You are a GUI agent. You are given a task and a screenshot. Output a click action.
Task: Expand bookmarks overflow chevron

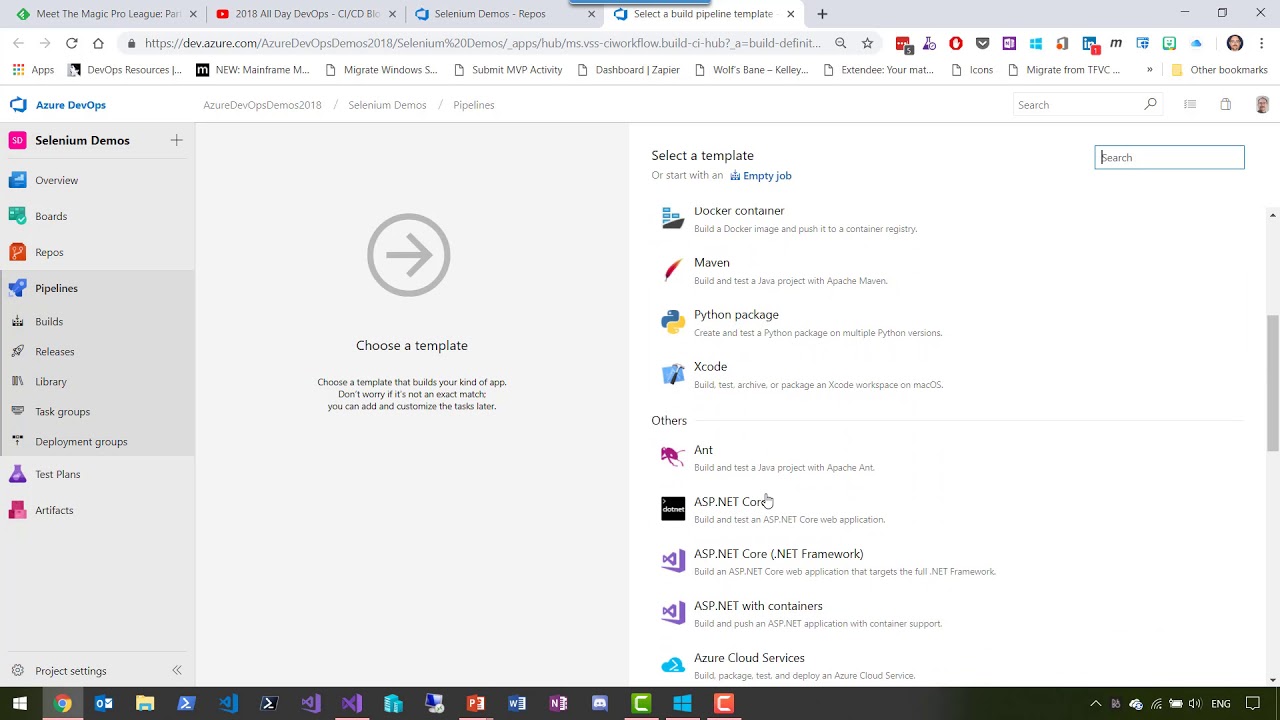[x=1149, y=70]
